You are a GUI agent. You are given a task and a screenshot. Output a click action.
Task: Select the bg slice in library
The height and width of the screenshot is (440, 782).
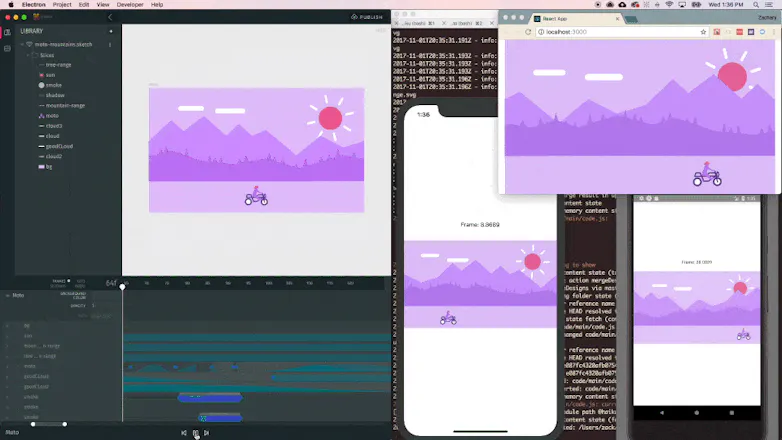(x=45, y=167)
